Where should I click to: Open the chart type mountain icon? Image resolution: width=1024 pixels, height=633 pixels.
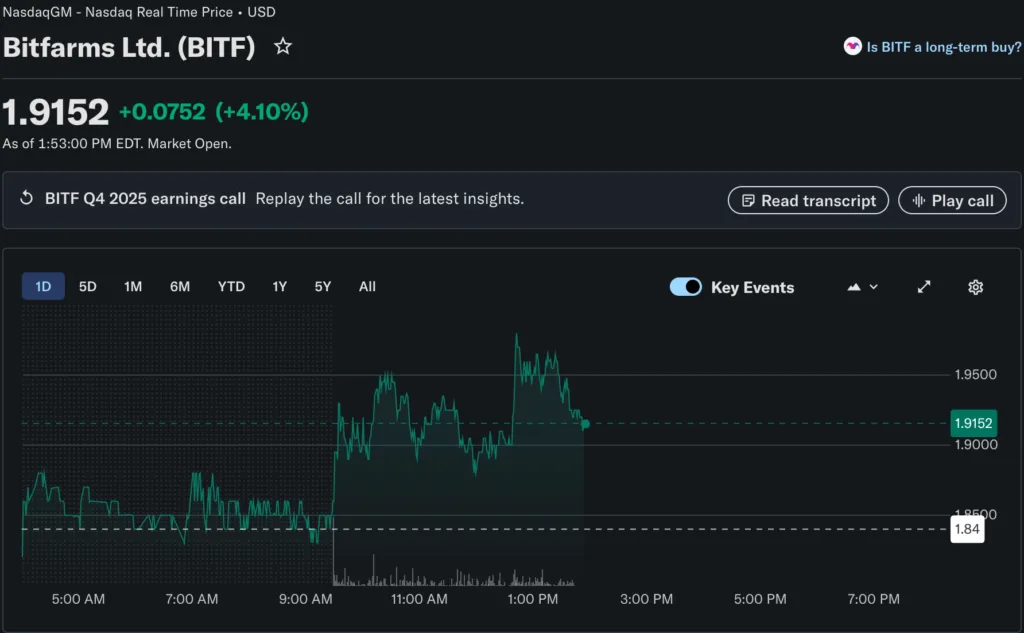pos(852,287)
